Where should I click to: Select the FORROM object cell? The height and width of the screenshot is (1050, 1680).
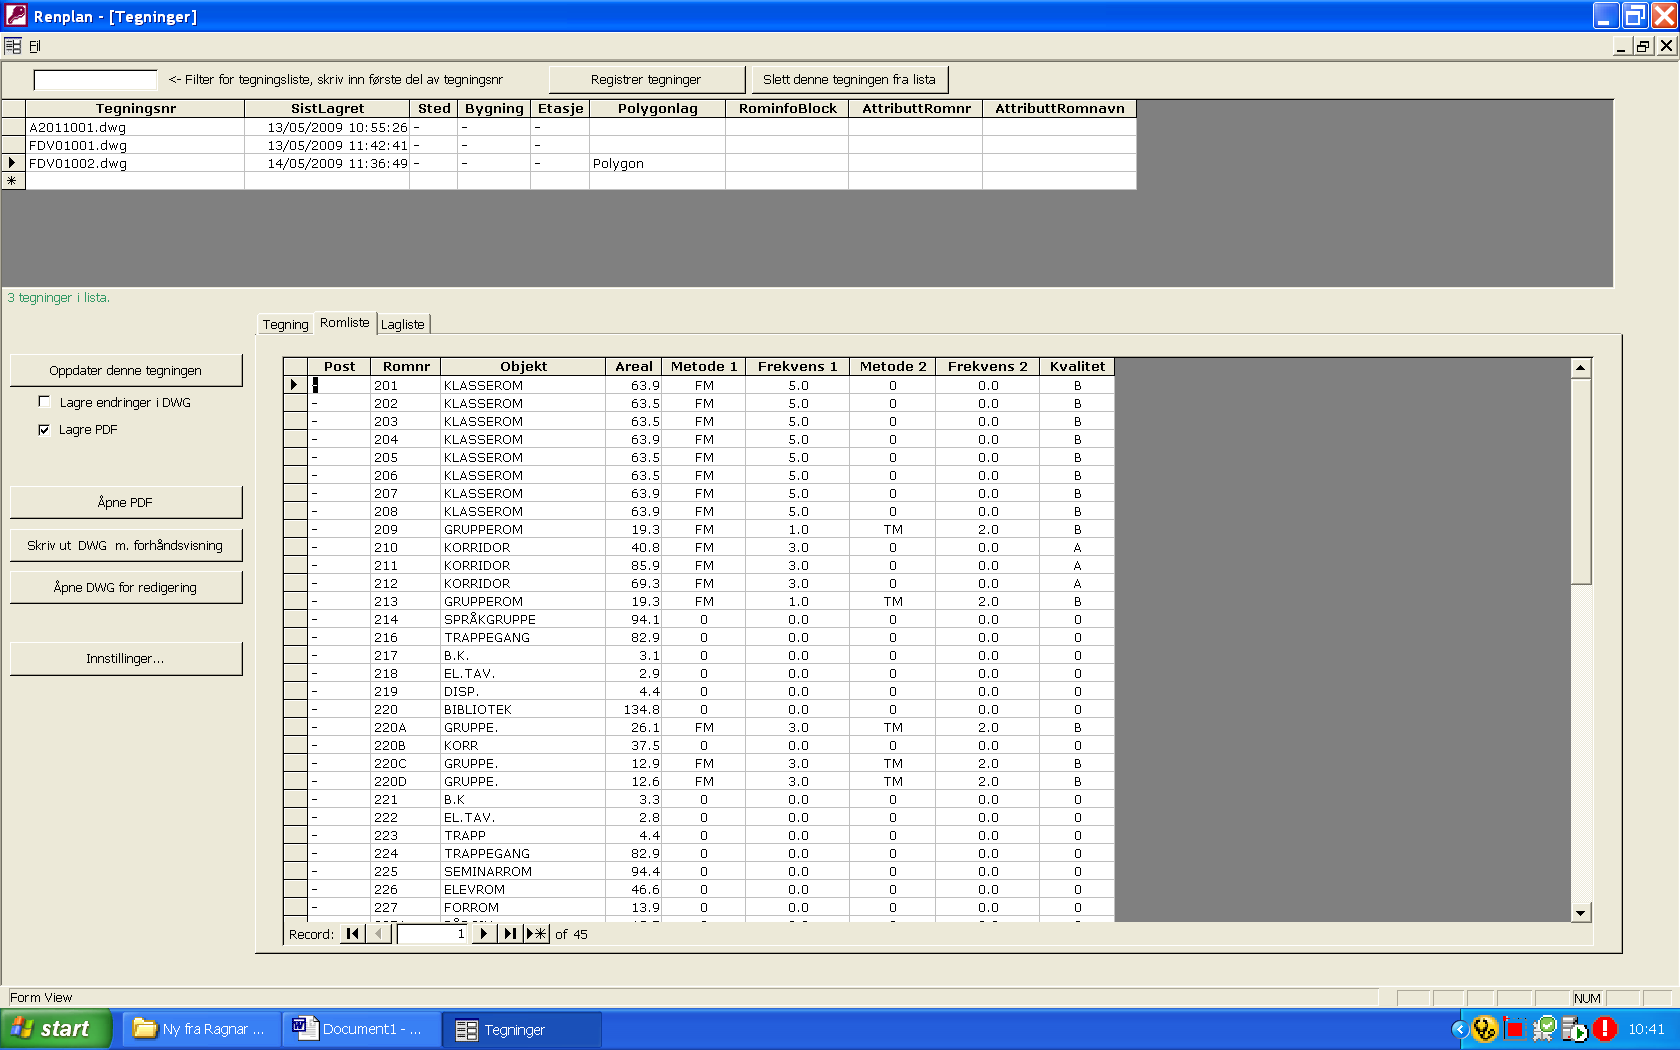[x=523, y=907]
